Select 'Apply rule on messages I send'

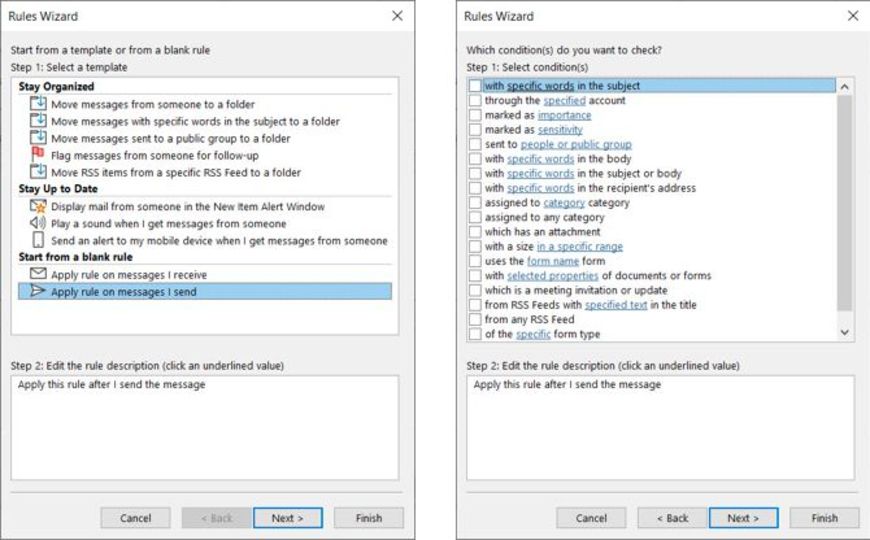(x=205, y=291)
